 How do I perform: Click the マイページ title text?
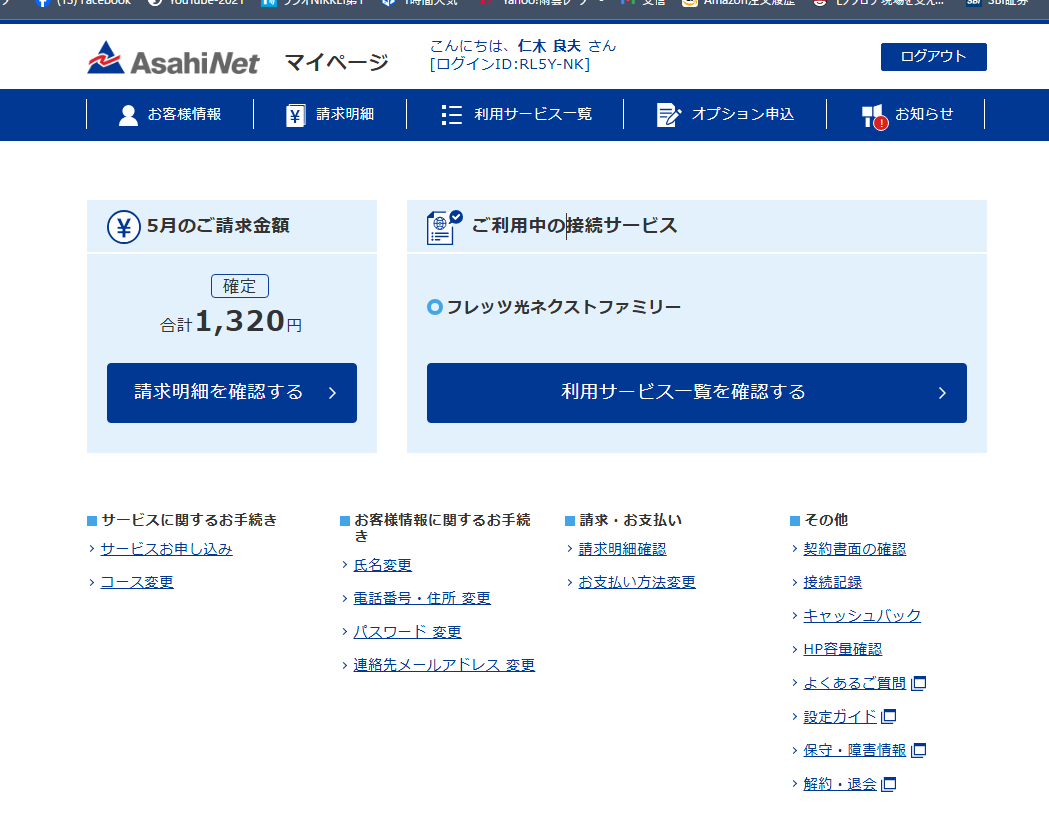coord(337,62)
